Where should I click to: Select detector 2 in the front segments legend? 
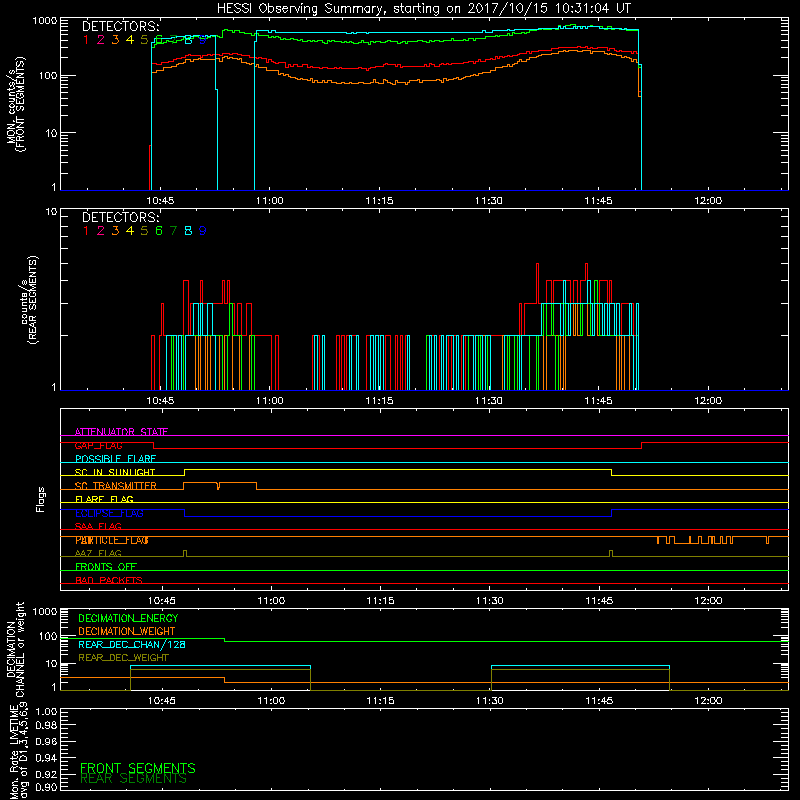pos(101,40)
